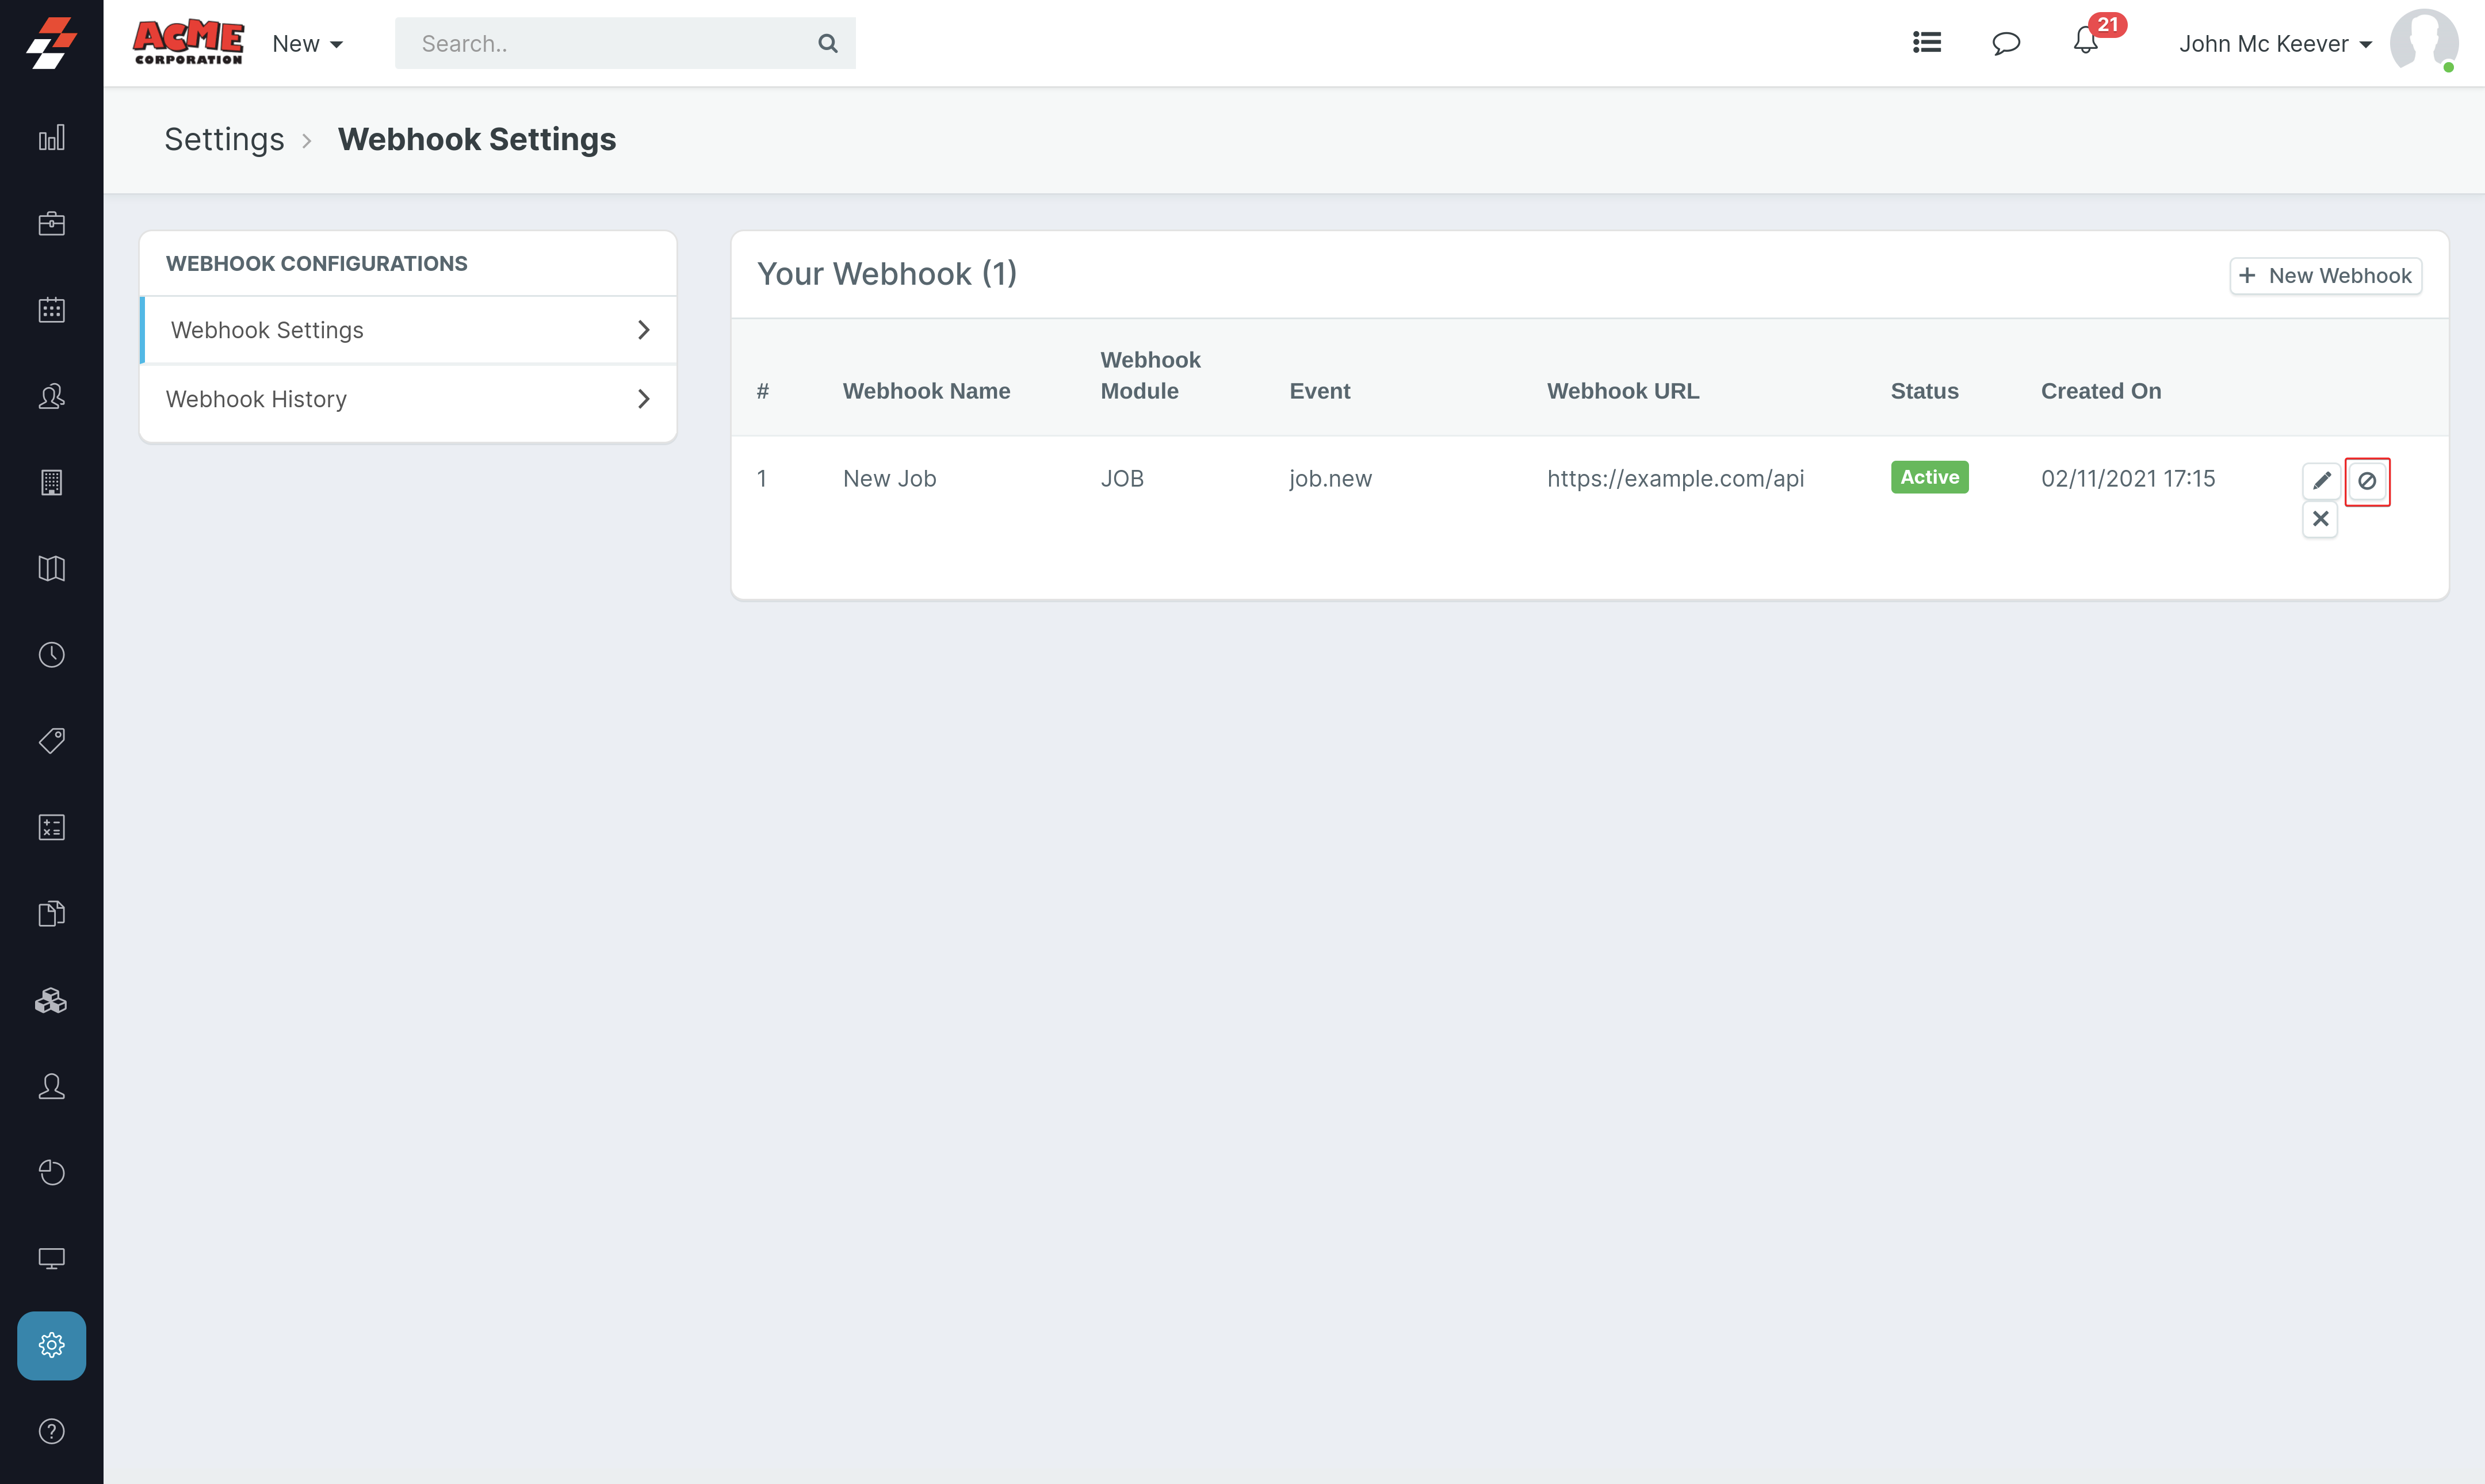Expand Webhook History chevron
Viewport: 2485px width, 1484px height.
pos(643,399)
